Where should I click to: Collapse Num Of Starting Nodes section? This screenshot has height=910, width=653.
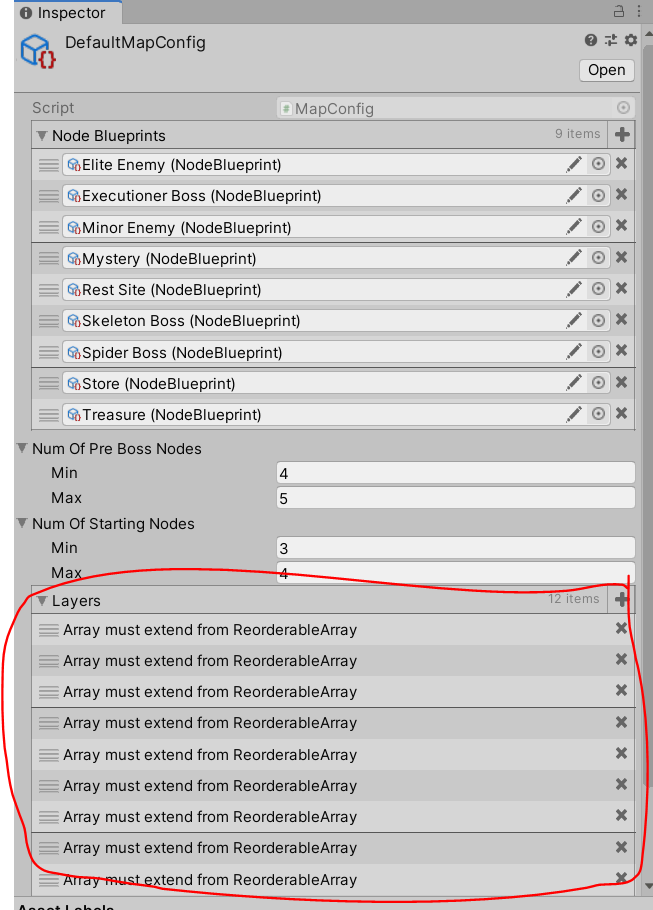(23, 524)
